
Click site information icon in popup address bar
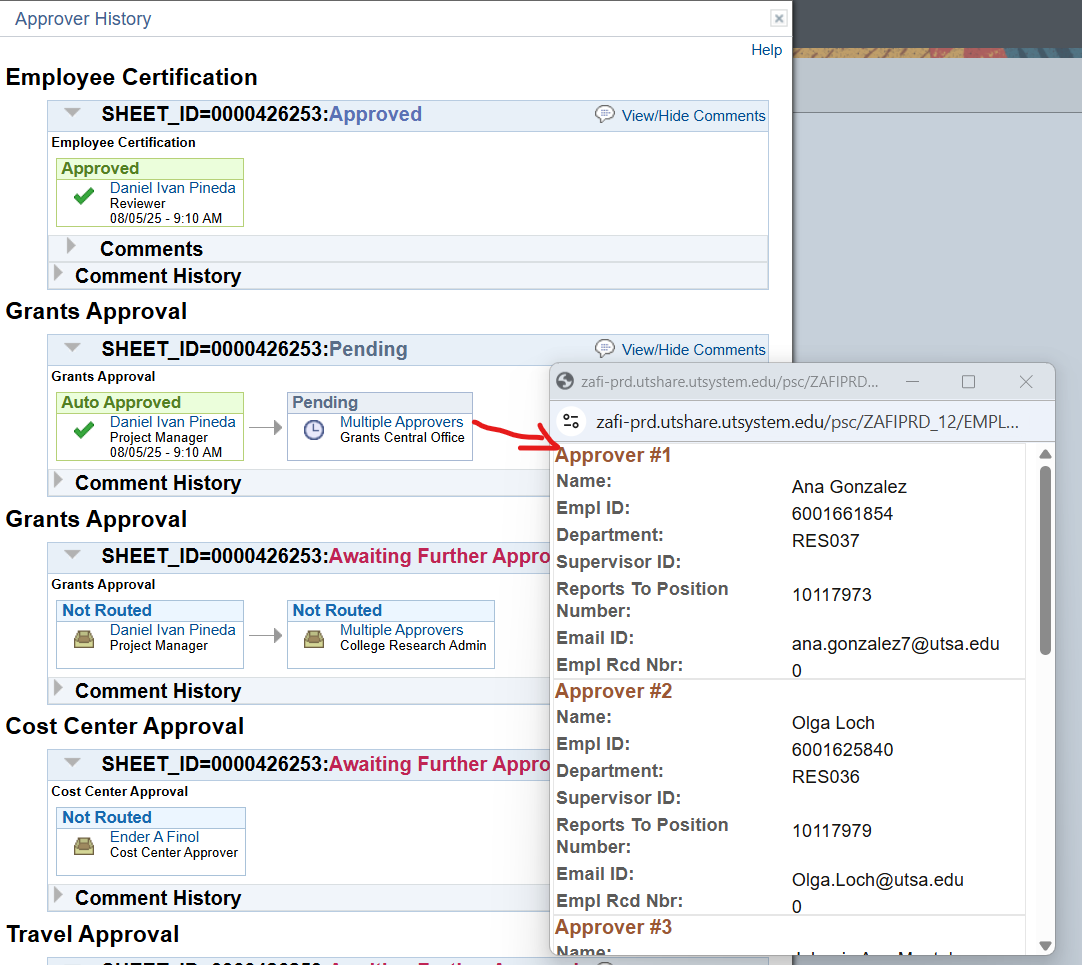[x=571, y=421]
